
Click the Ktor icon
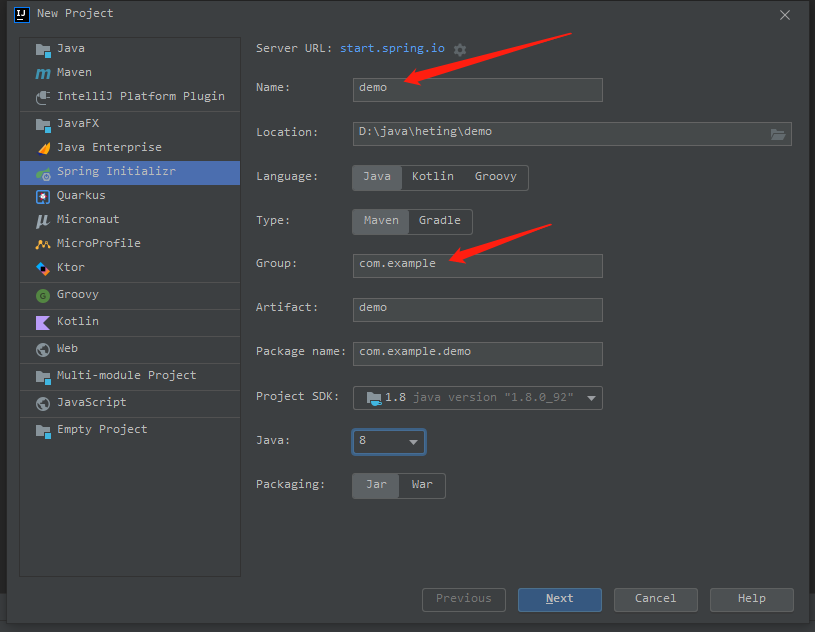tap(43, 268)
